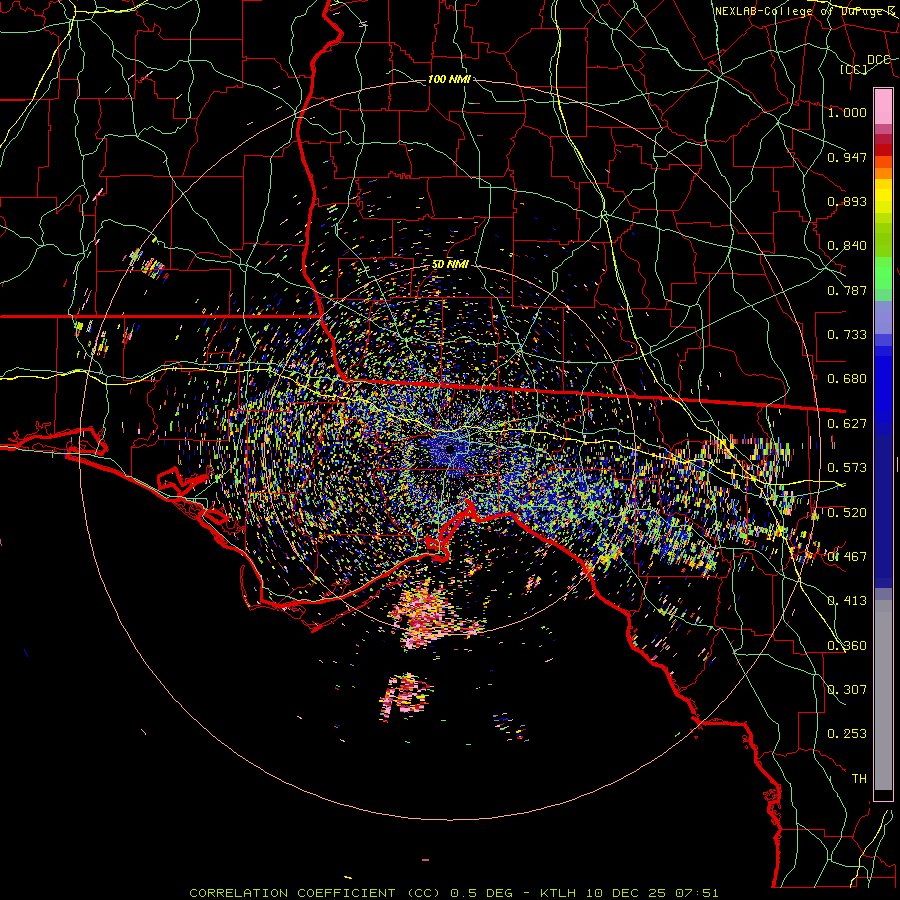Click the 0.520 scale value
Image resolution: width=900 pixels, height=900 pixels.
847,513
